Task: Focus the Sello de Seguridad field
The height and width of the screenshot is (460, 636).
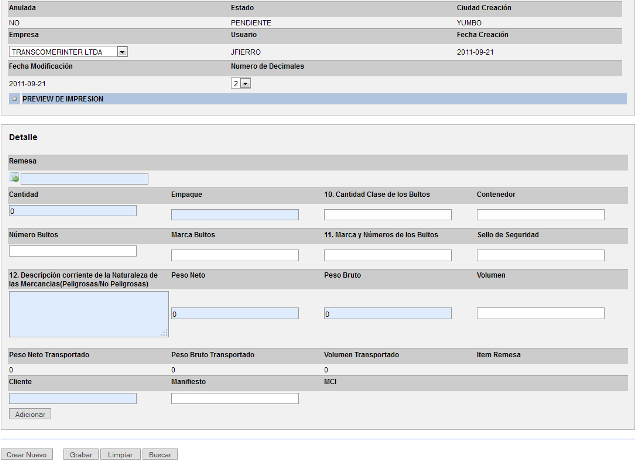Action: 540,255
